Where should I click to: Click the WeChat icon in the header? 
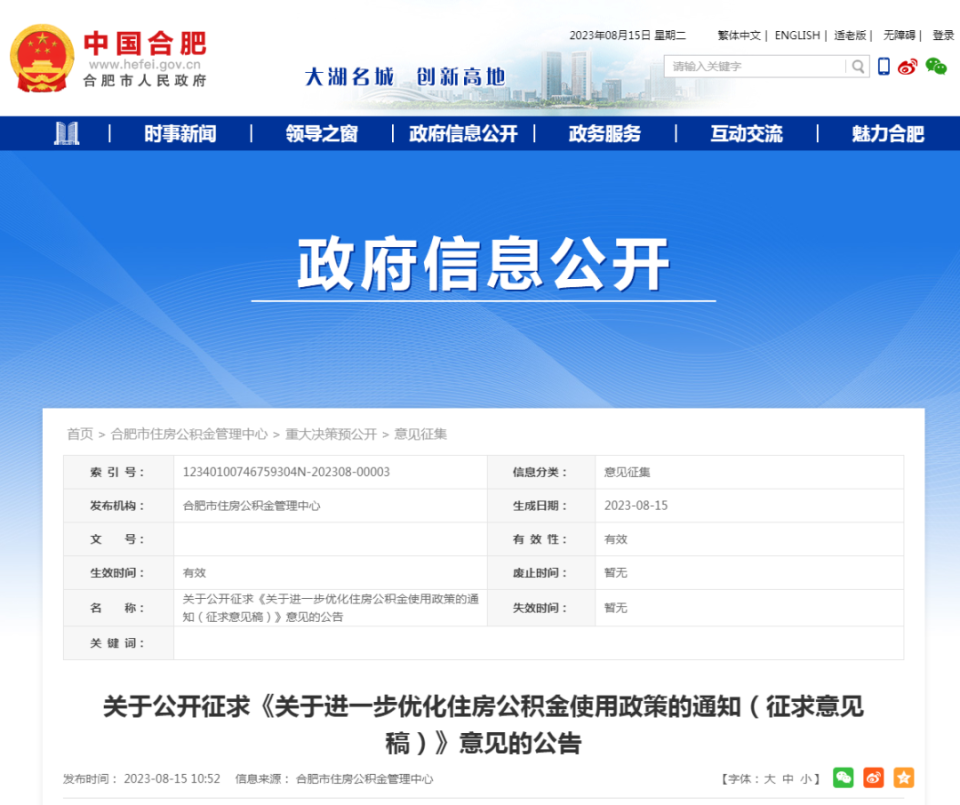pos(934,67)
